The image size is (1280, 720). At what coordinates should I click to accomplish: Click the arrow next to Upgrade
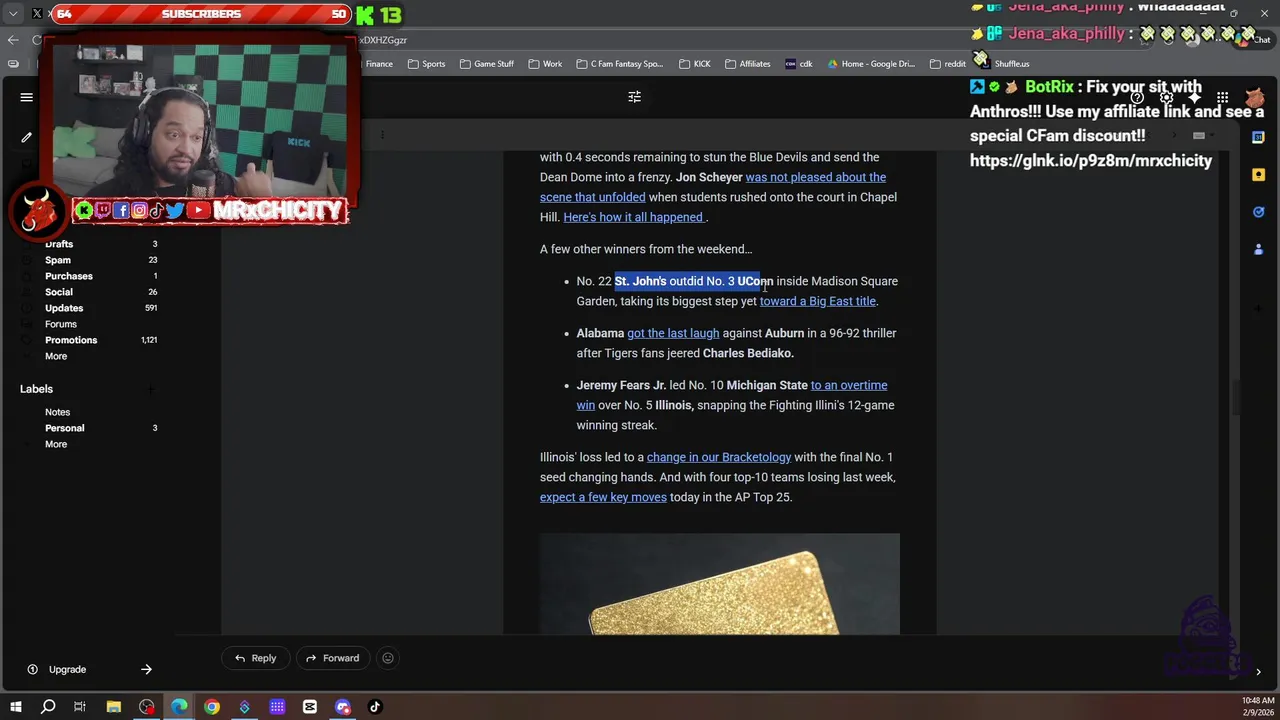(146, 670)
